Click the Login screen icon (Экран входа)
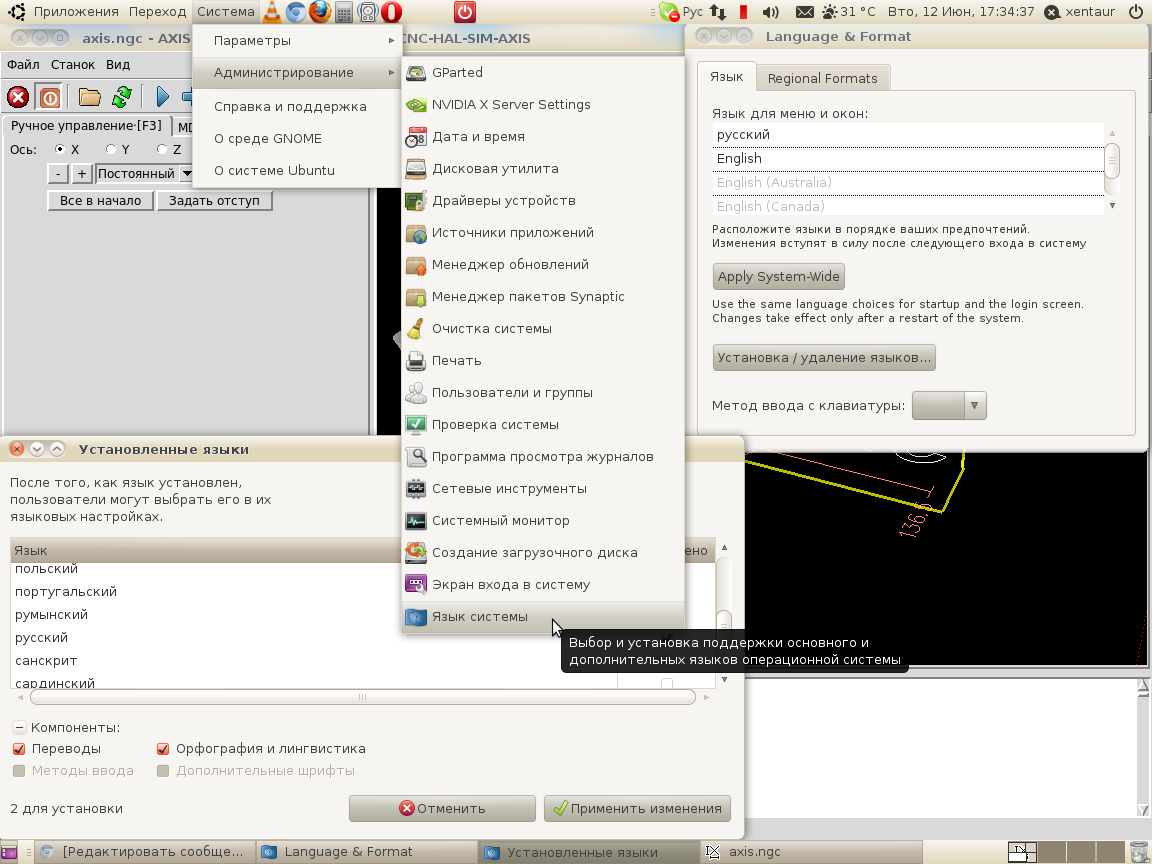Image resolution: width=1152 pixels, height=864 pixels. (x=416, y=585)
